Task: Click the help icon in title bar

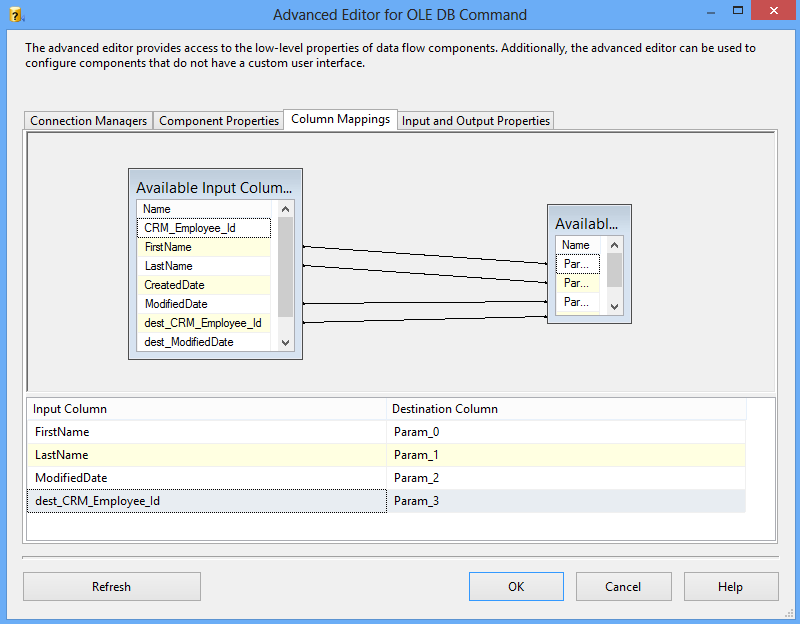Action: pyautogui.click(x=16, y=14)
